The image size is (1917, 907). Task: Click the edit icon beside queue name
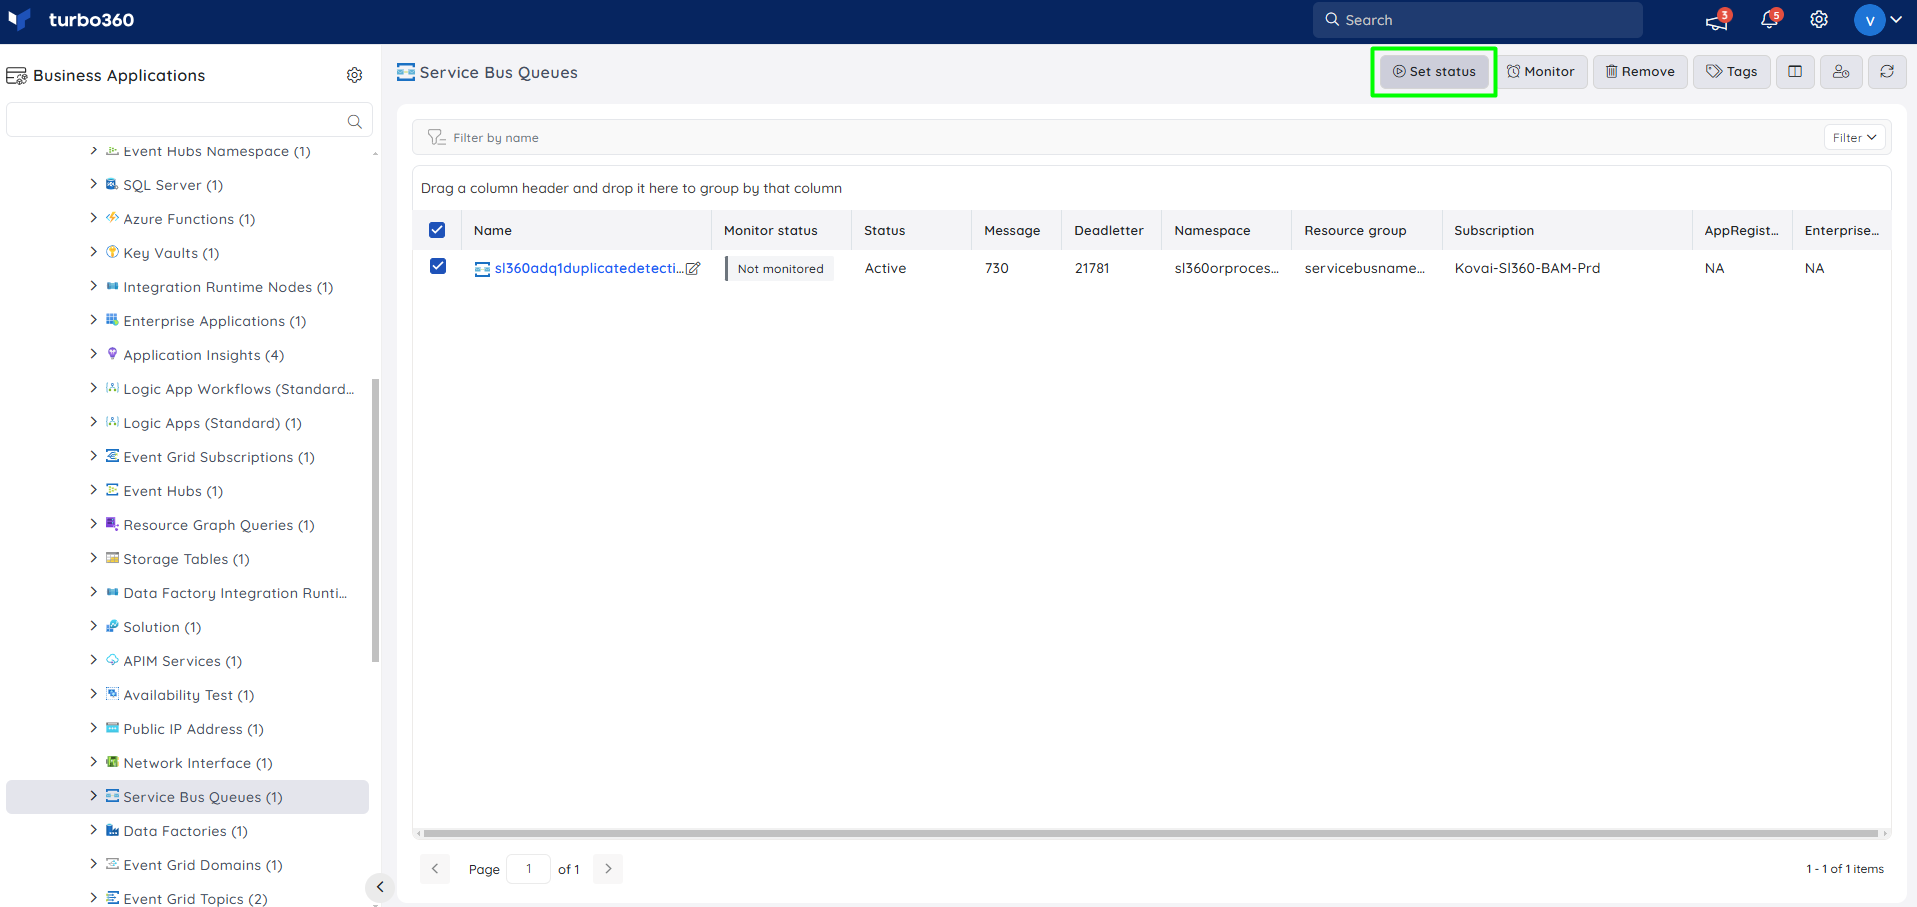693,268
